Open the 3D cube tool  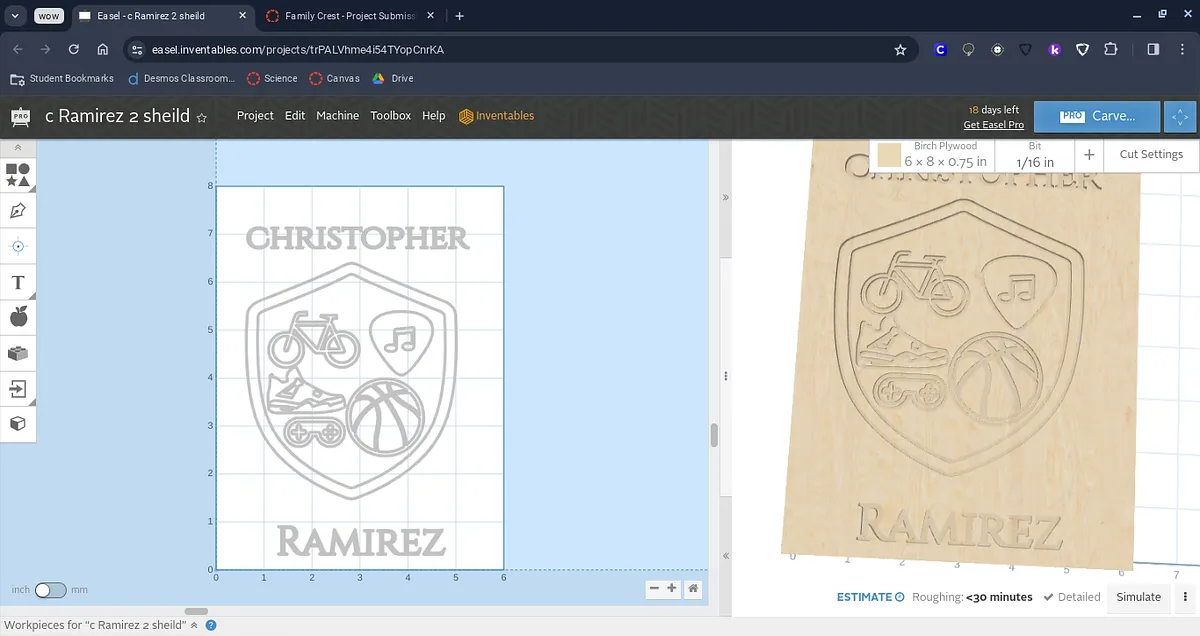pyautogui.click(x=18, y=423)
